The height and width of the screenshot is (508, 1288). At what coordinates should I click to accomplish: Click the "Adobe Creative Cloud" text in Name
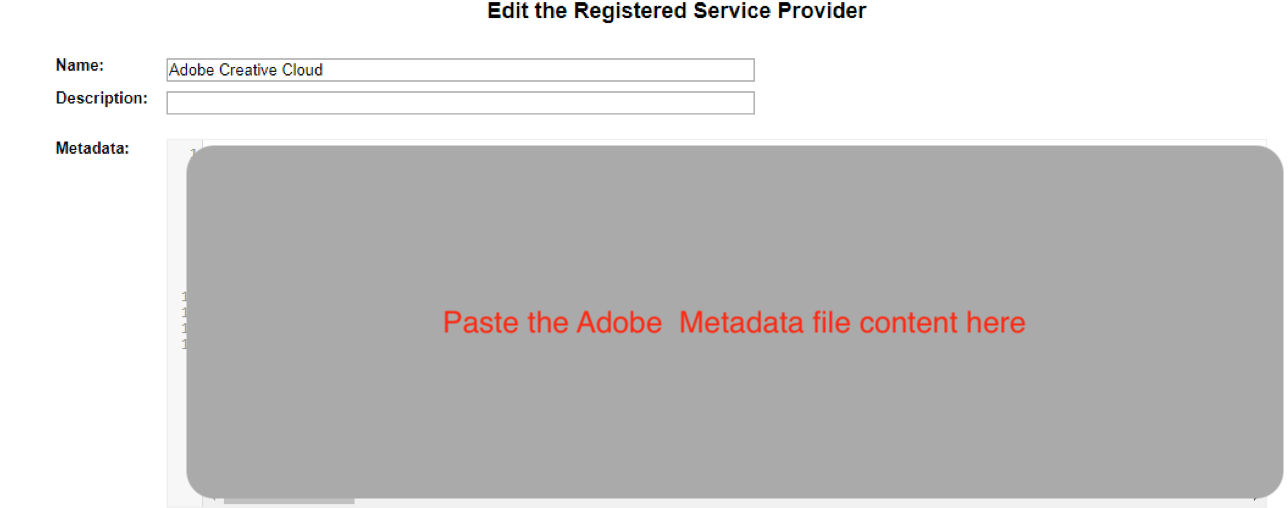[x=246, y=70]
